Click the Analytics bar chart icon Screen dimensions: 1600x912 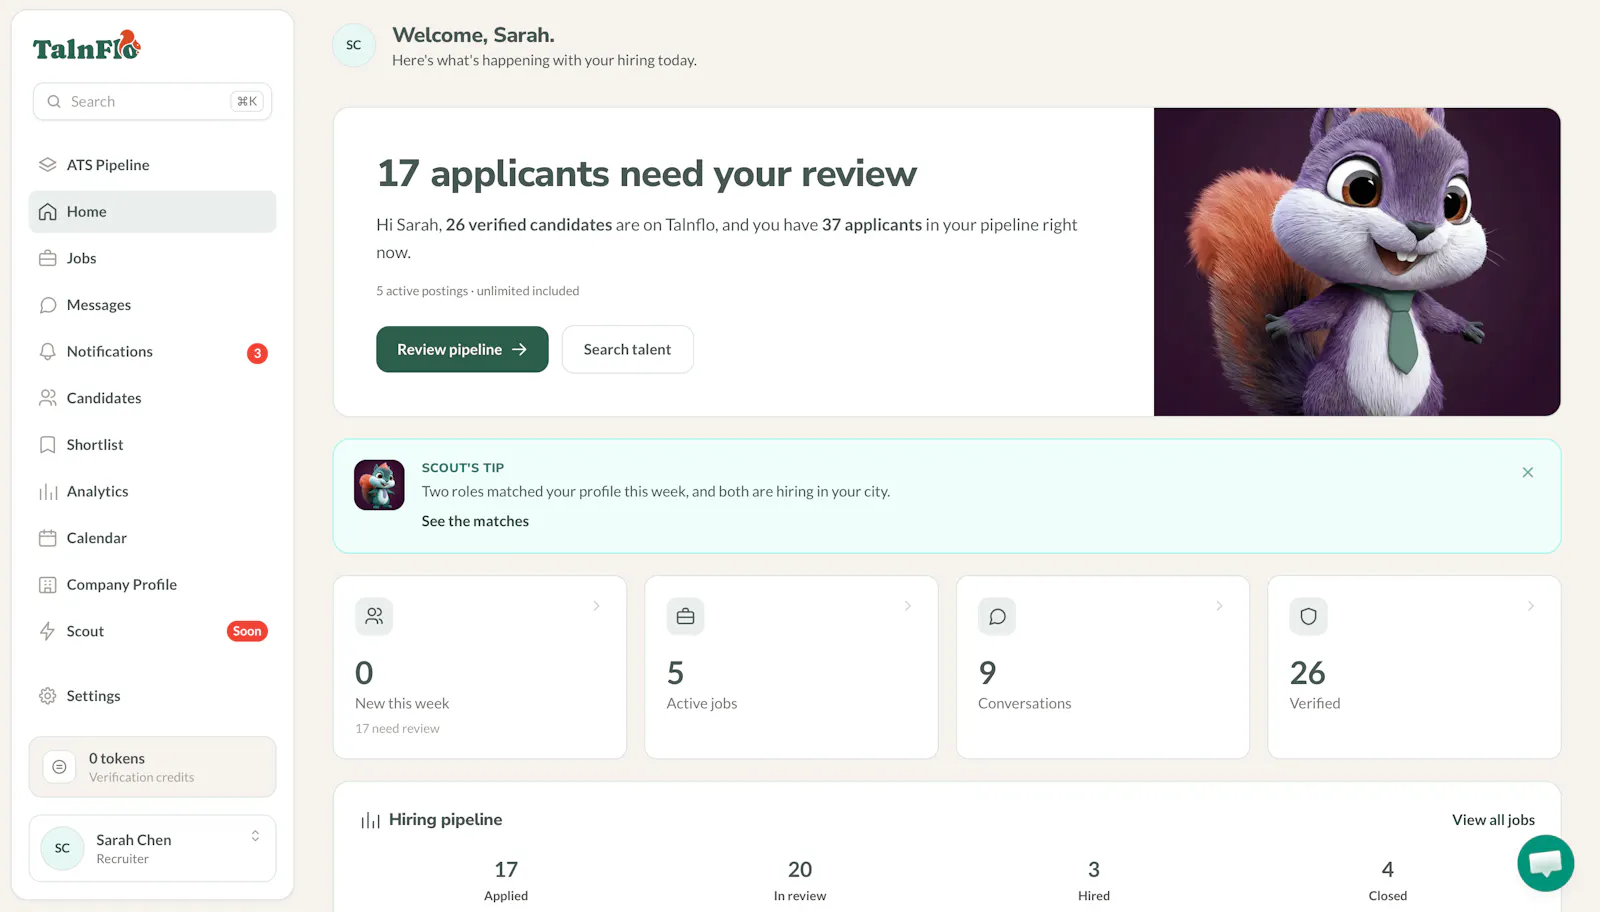click(47, 492)
